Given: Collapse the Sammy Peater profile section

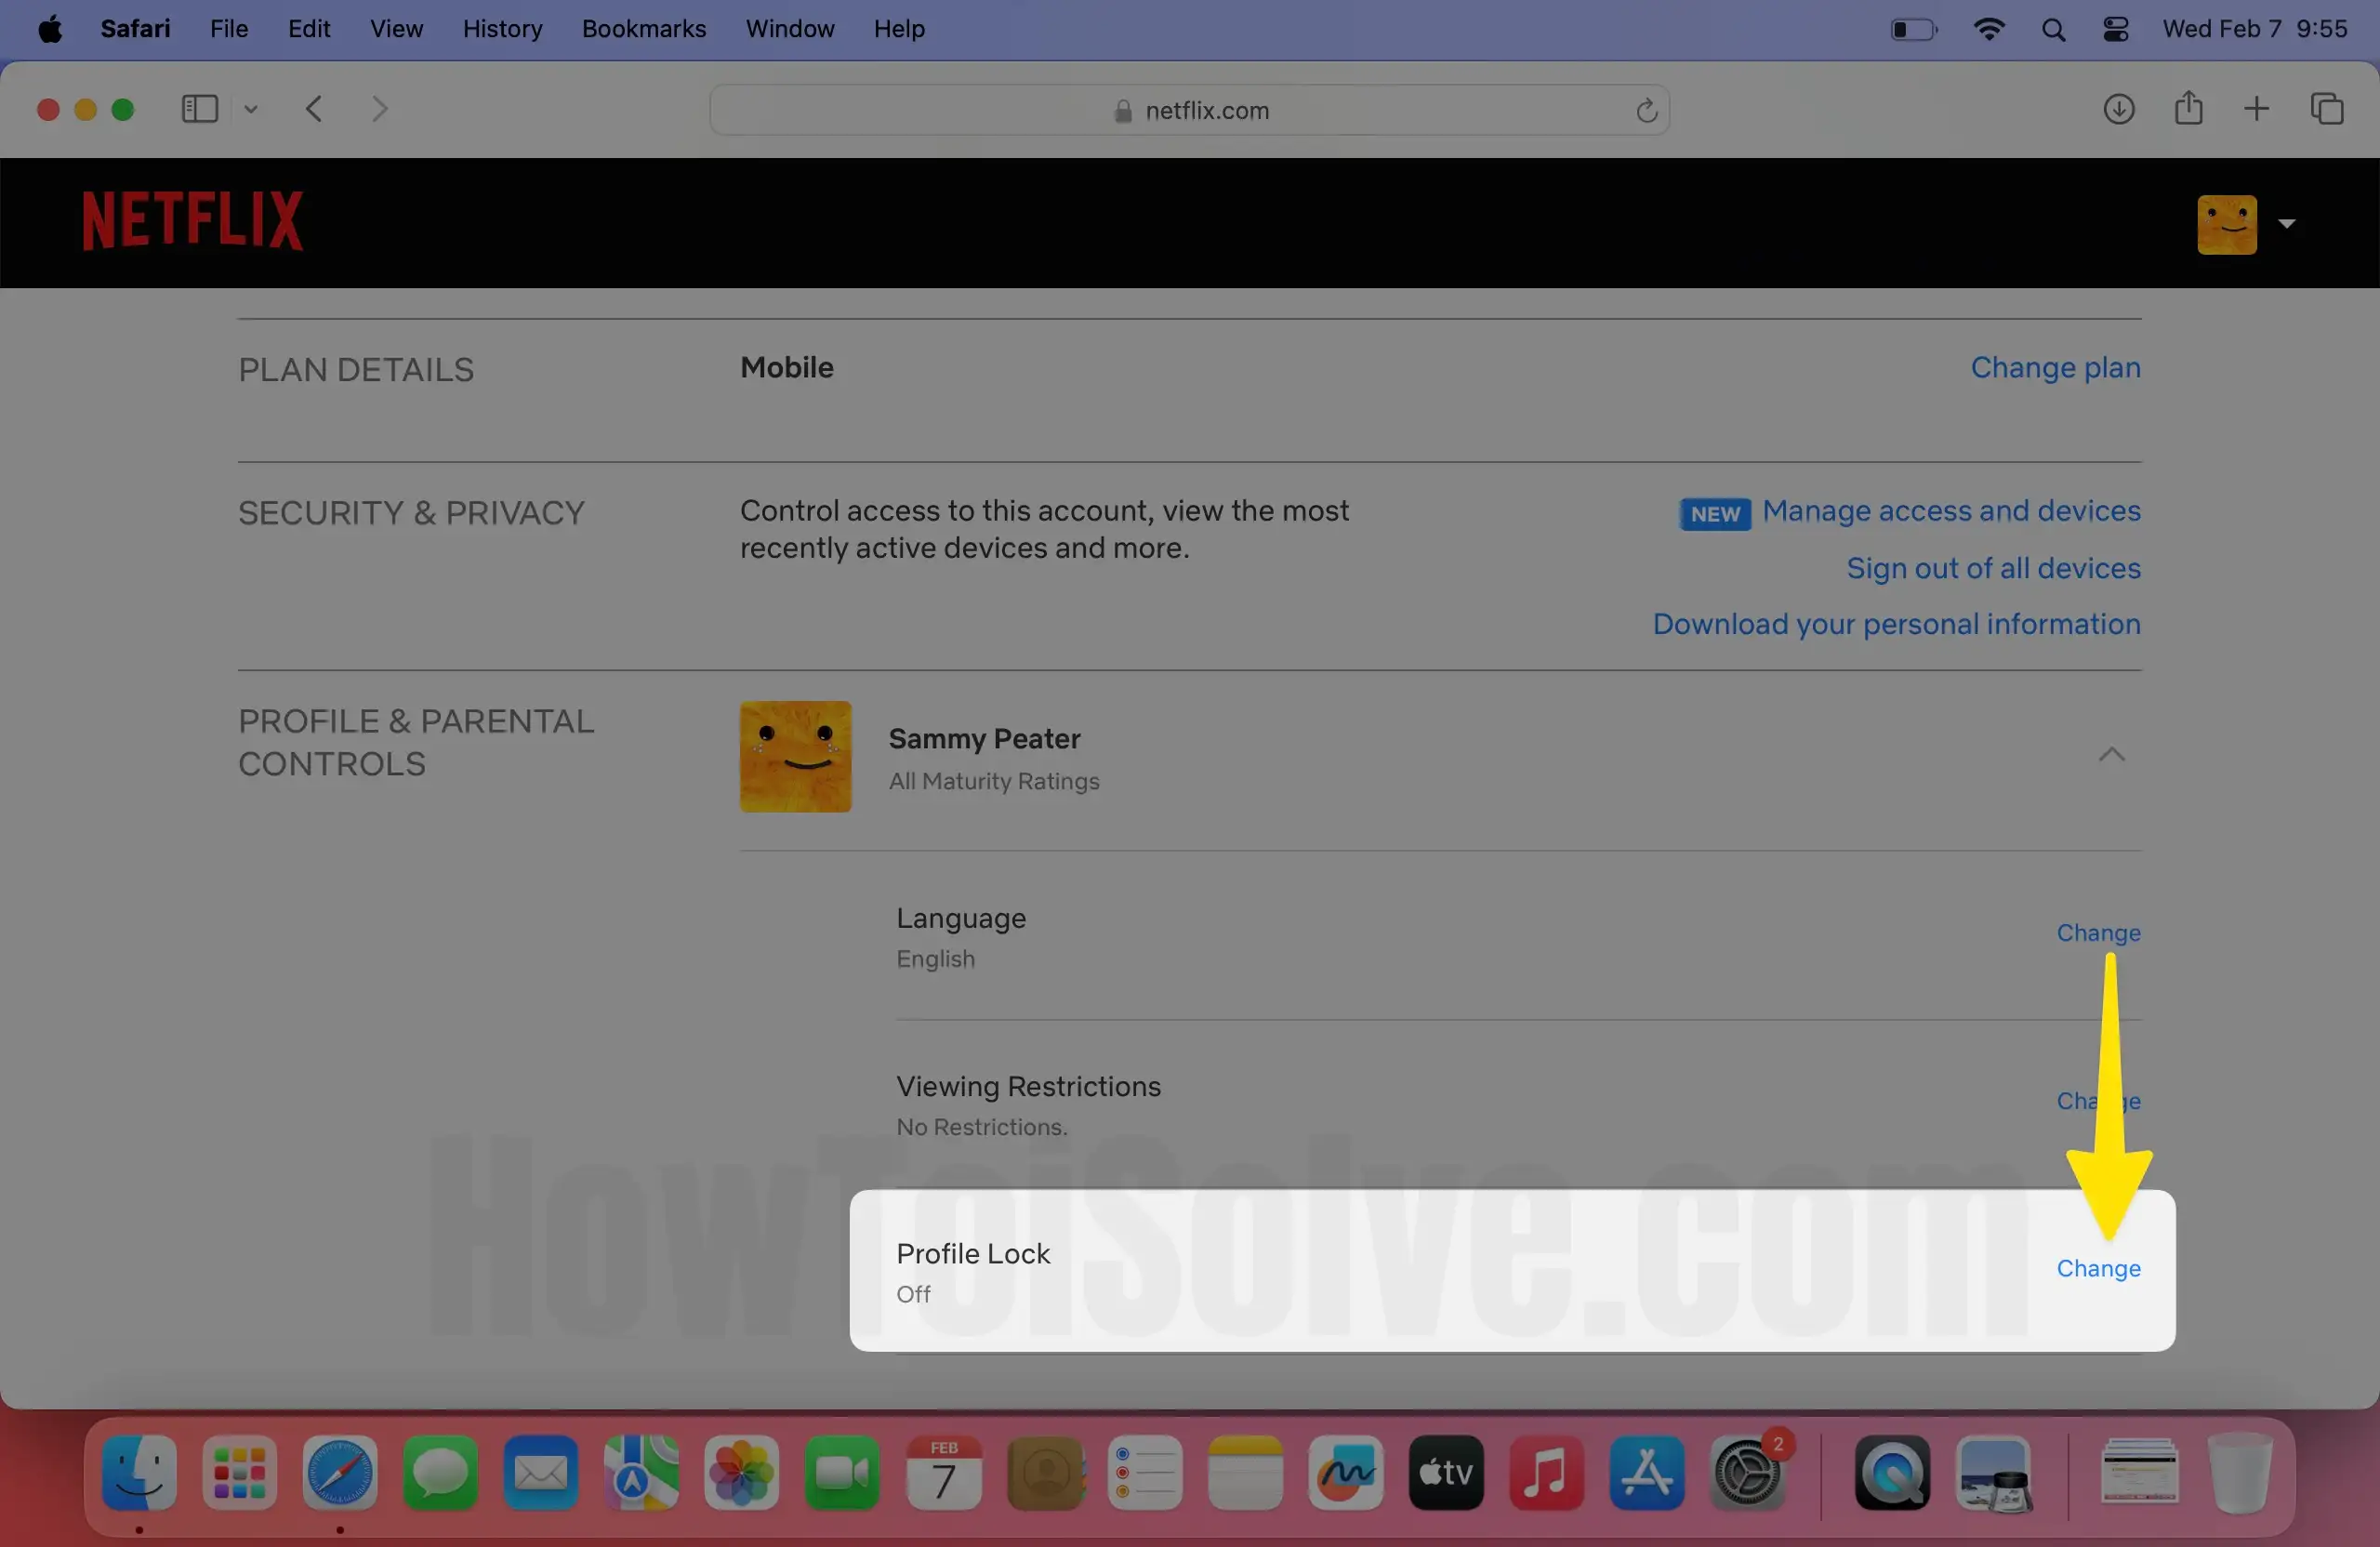Looking at the screenshot, I should (x=2110, y=755).
